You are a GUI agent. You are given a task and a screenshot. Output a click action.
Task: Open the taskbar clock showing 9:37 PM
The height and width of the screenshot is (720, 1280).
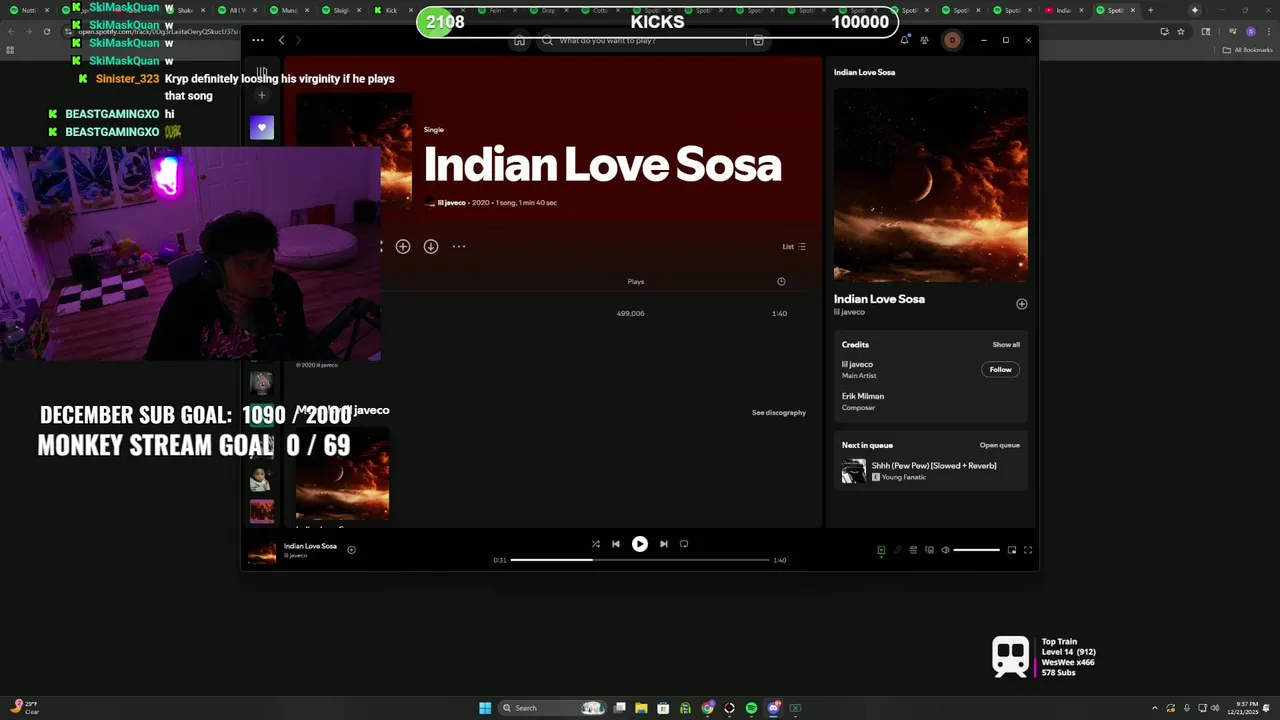tap(1241, 708)
